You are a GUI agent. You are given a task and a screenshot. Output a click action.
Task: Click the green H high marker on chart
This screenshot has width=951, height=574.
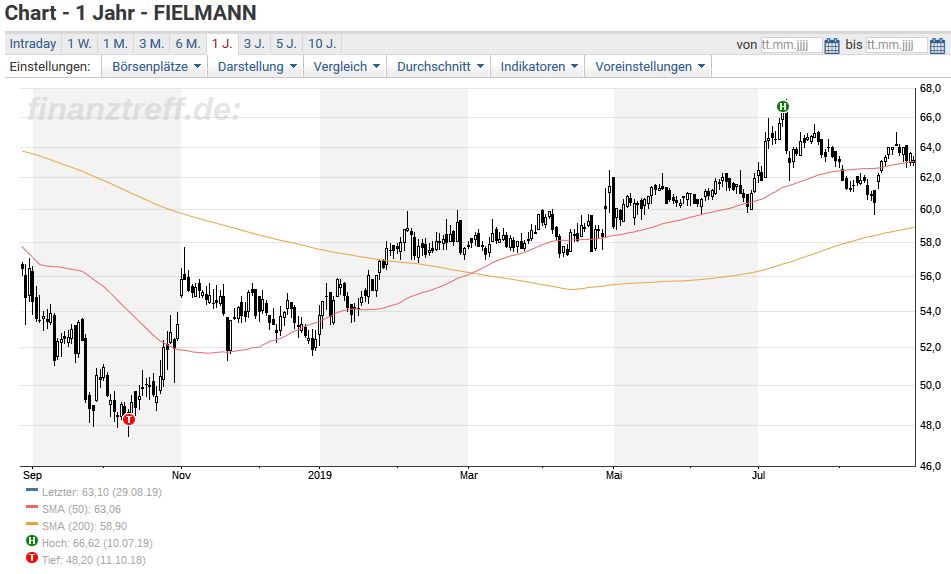[783, 107]
